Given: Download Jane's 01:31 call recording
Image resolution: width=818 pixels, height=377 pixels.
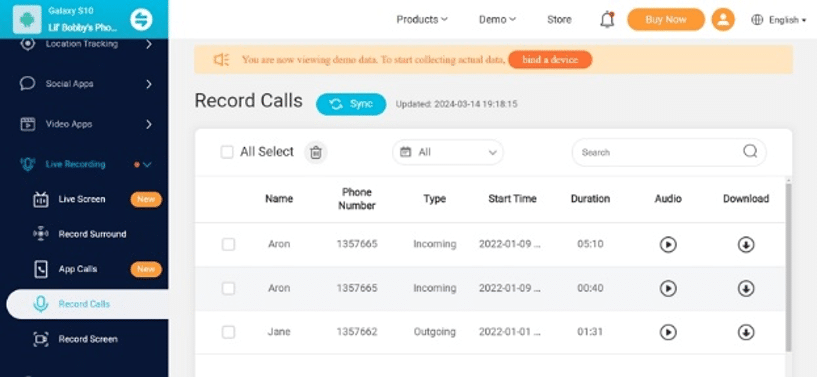Looking at the screenshot, I should 746,332.
